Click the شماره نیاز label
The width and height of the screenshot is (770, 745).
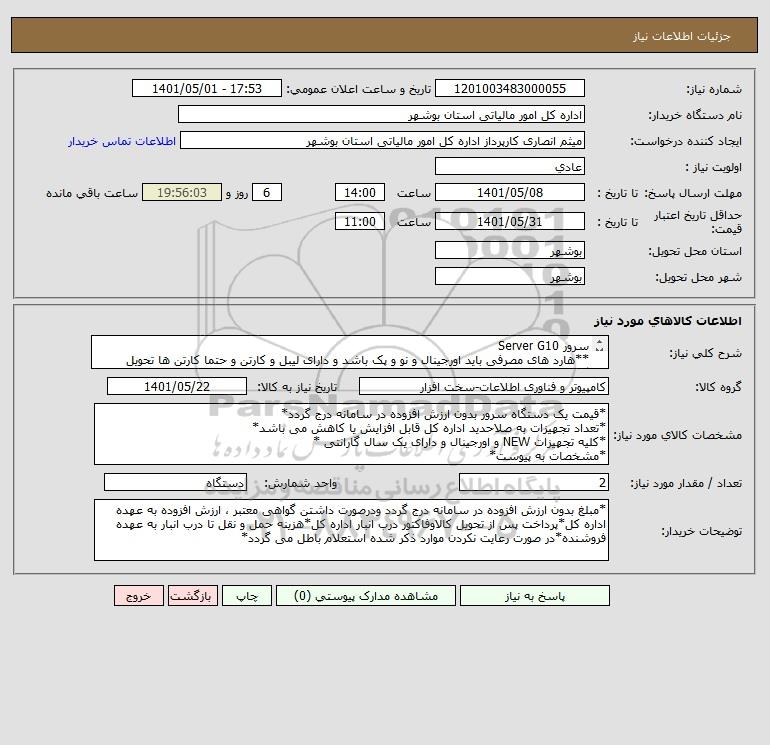click(714, 89)
